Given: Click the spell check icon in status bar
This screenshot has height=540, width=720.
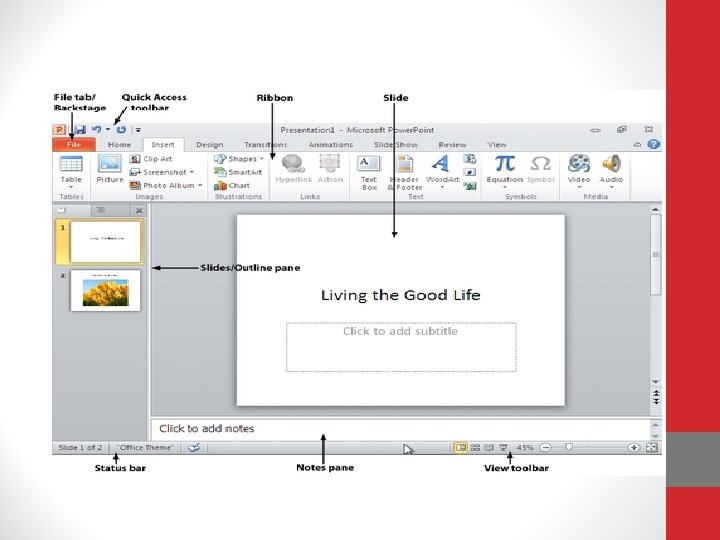Looking at the screenshot, I should [194, 447].
